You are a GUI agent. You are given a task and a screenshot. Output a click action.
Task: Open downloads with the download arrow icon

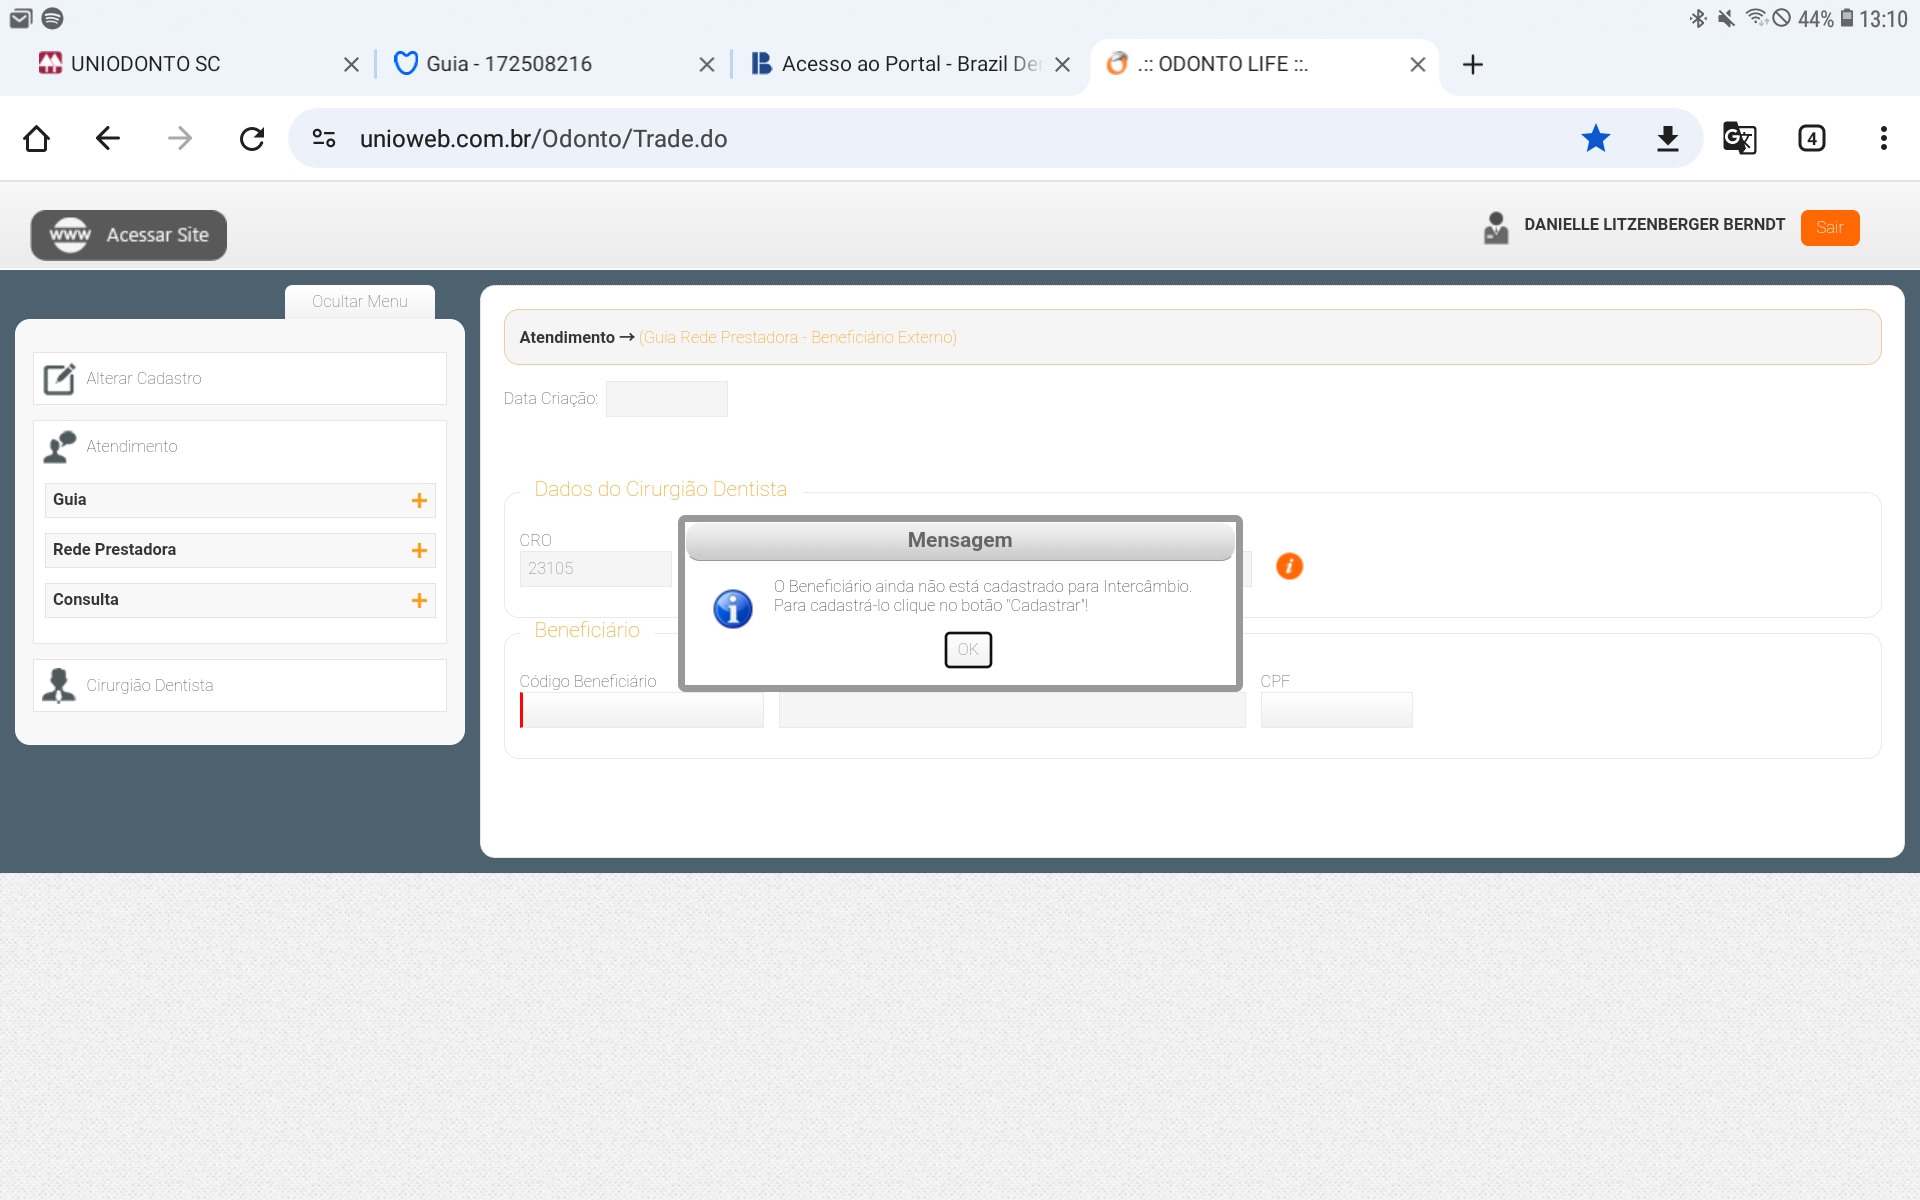1667,138
